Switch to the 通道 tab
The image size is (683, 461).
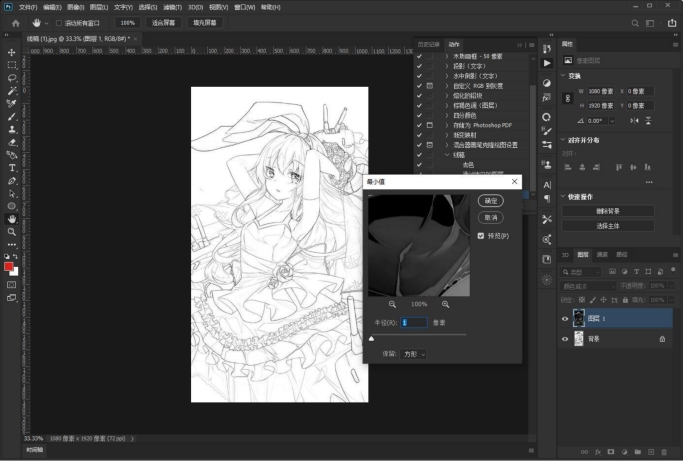coord(602,254)
